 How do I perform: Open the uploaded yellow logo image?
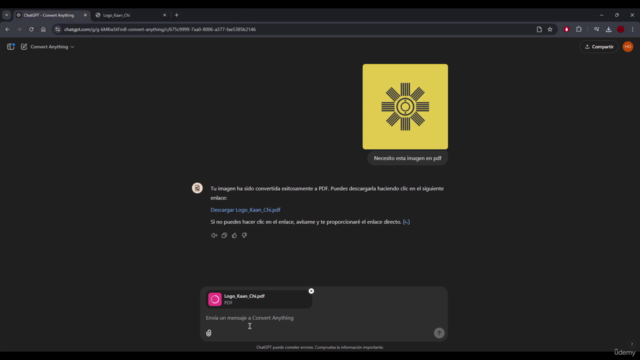(x=405, y=107)
